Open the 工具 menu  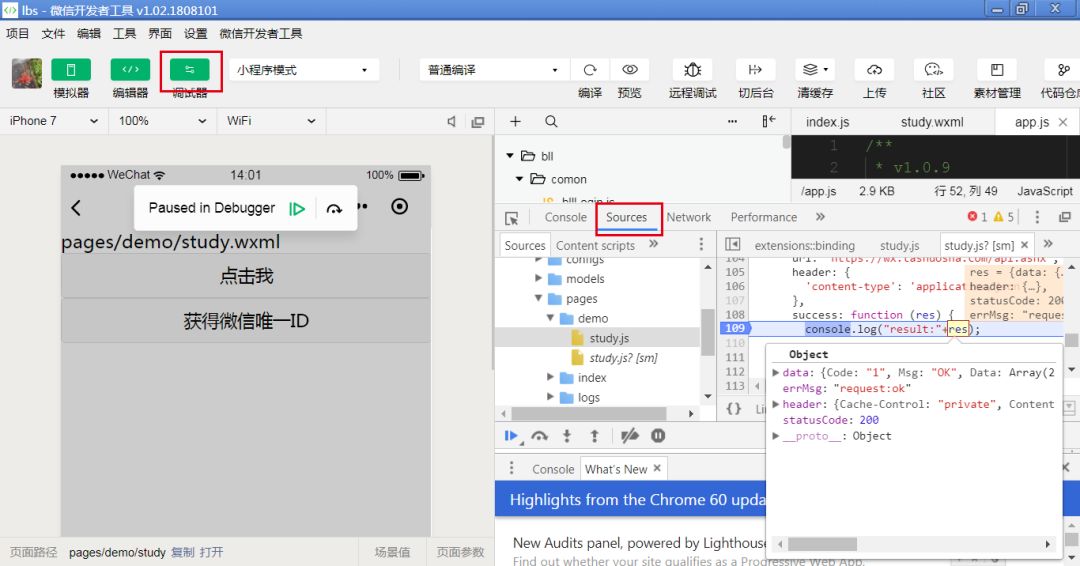[124, 33]
